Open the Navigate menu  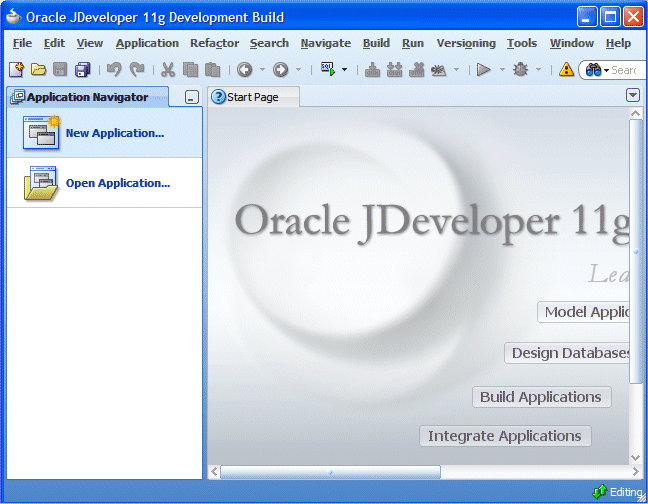(x=326, y=43)
